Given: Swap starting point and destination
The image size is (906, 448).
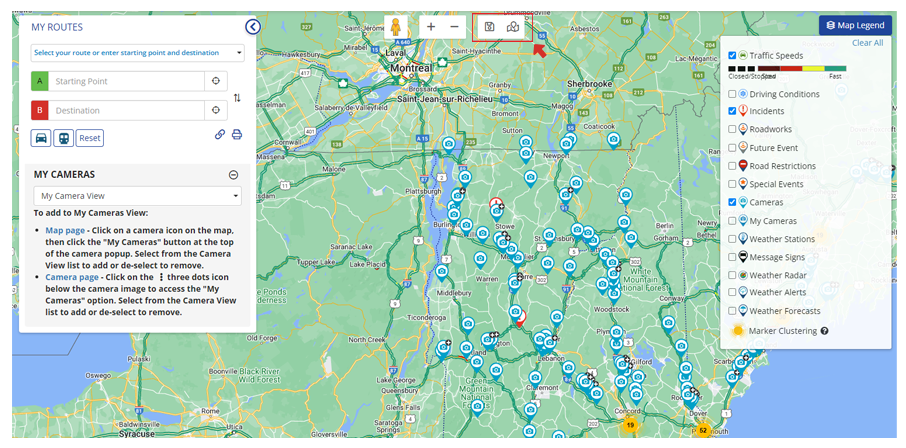Looking at the screenshot, I should pyautogui.click(x=237, y=98).
